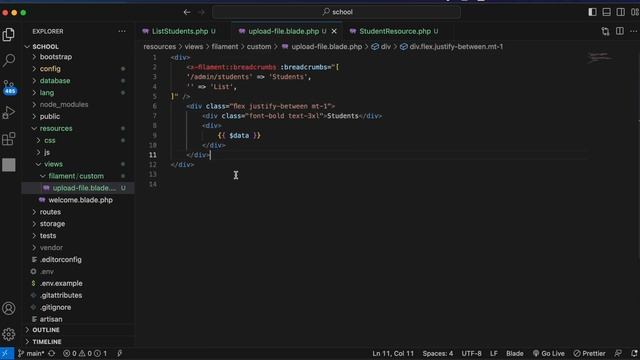Screen dimensions: 640x360
Task: Expand the vendor folder
Action: pos(78,247)
